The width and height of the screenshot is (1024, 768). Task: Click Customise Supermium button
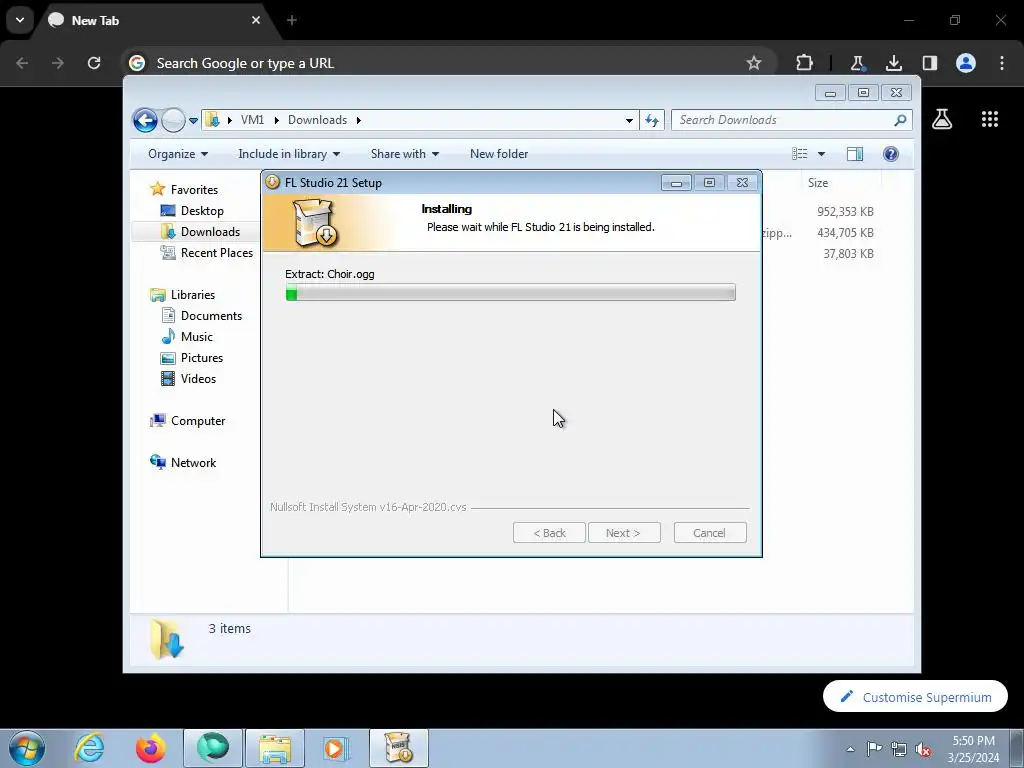915,697
